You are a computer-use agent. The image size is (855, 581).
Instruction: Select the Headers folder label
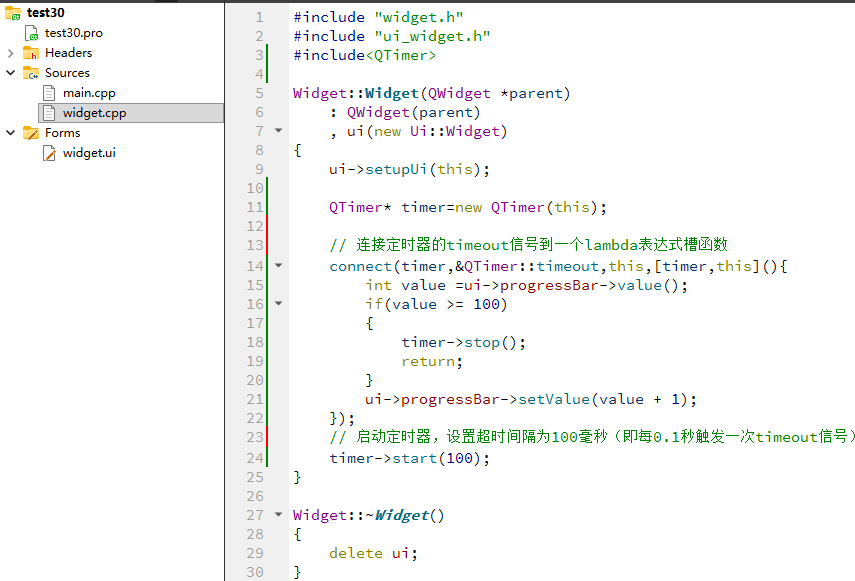coord(68,53)
